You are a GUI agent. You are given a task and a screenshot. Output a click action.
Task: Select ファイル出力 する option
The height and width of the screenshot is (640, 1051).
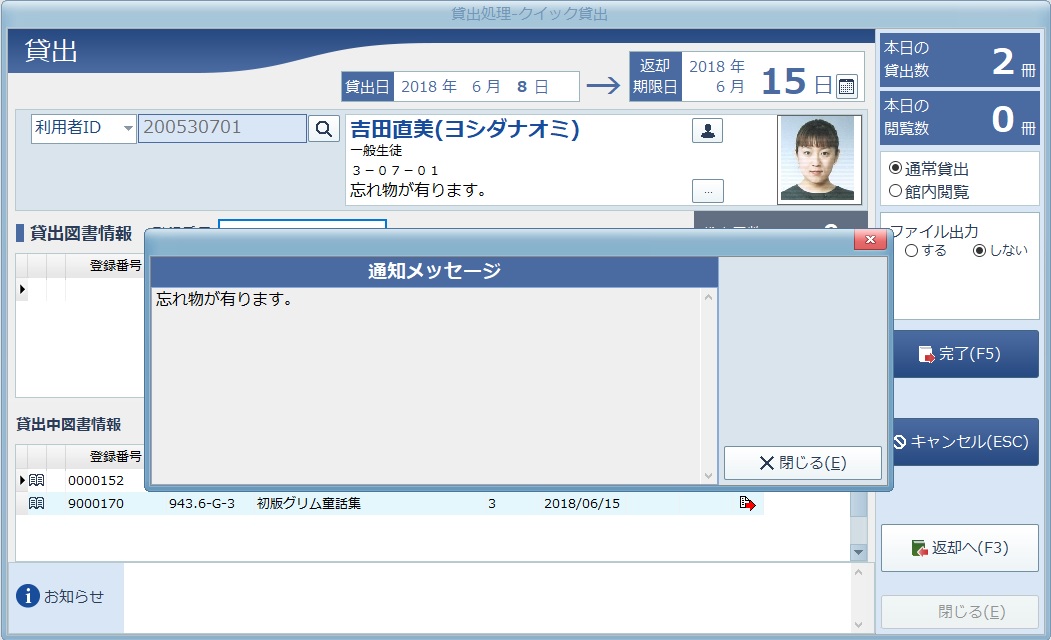tap(911, 251)
